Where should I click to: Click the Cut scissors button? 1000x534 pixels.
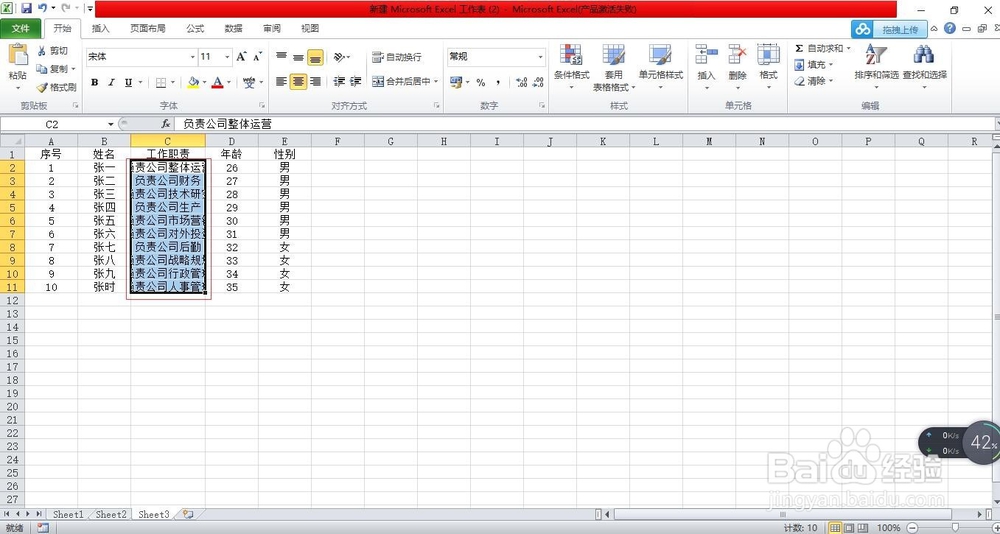tap(52, 51)
